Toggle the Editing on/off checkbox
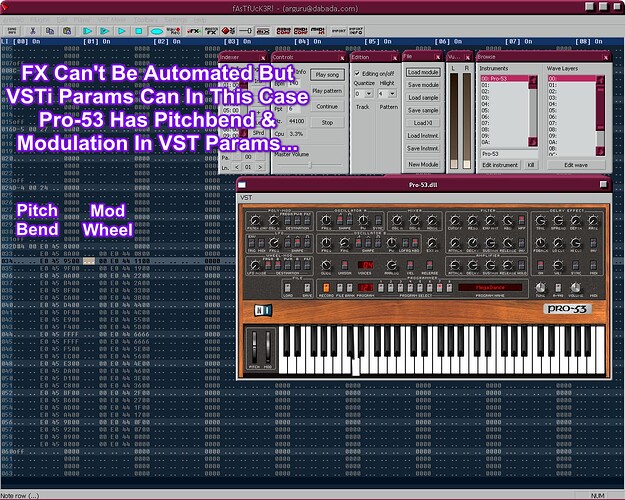 [358, 73]
